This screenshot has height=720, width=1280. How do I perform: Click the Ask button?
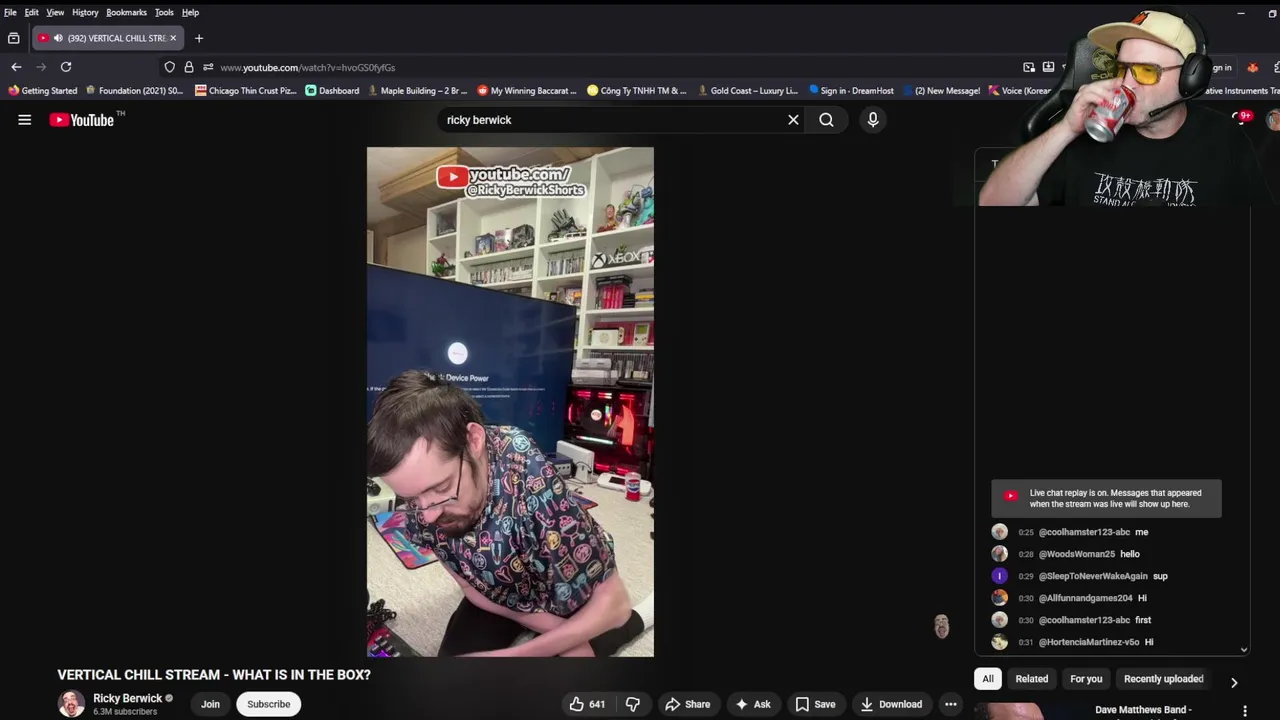point(752,704)
